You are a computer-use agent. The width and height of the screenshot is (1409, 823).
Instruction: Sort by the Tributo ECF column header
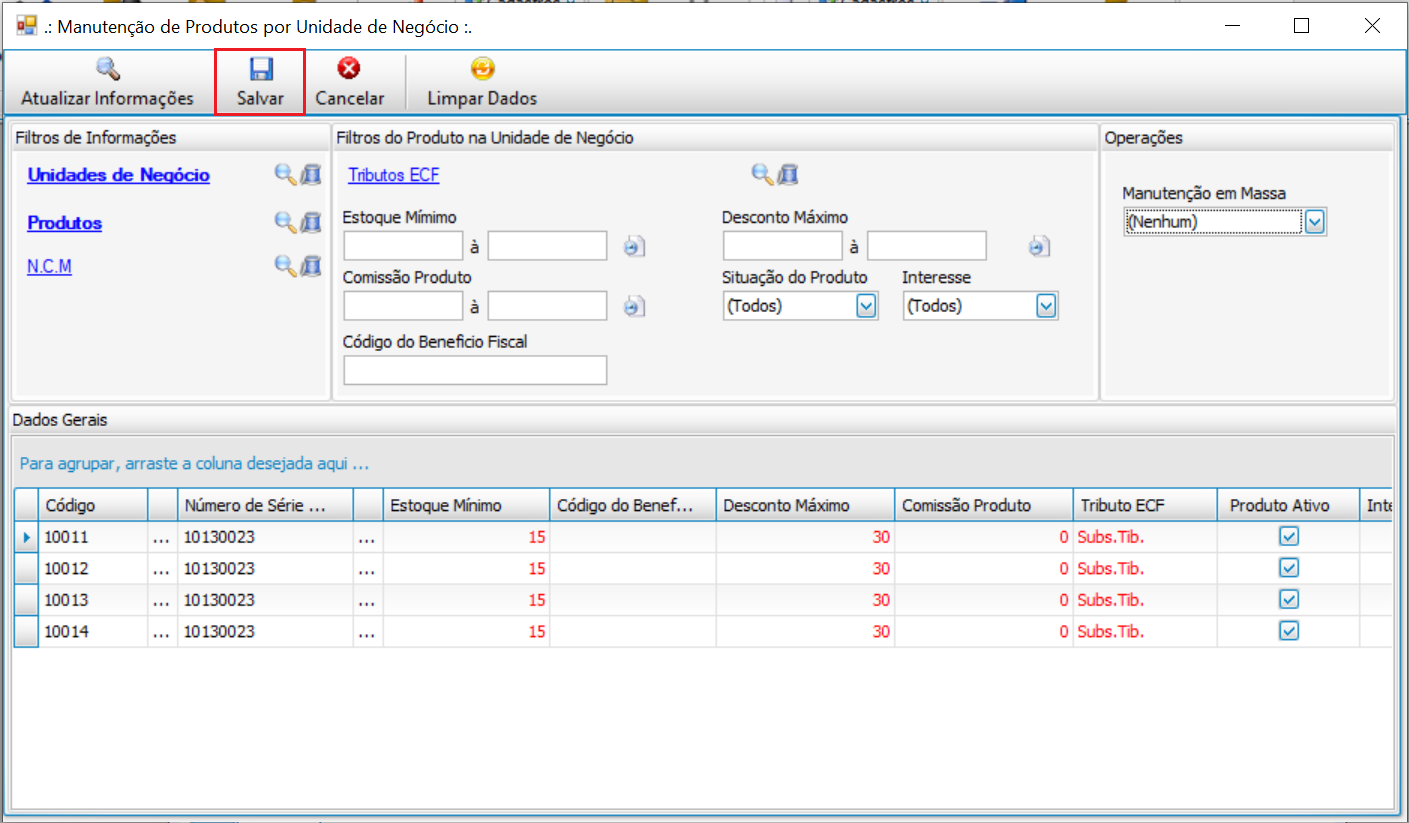(1145, 505)
